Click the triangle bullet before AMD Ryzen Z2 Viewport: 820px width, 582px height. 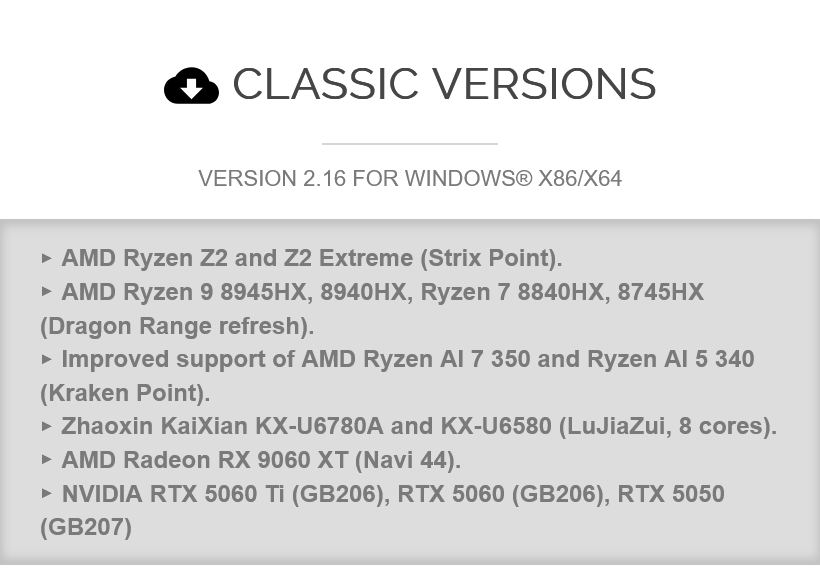click(46, 258)
